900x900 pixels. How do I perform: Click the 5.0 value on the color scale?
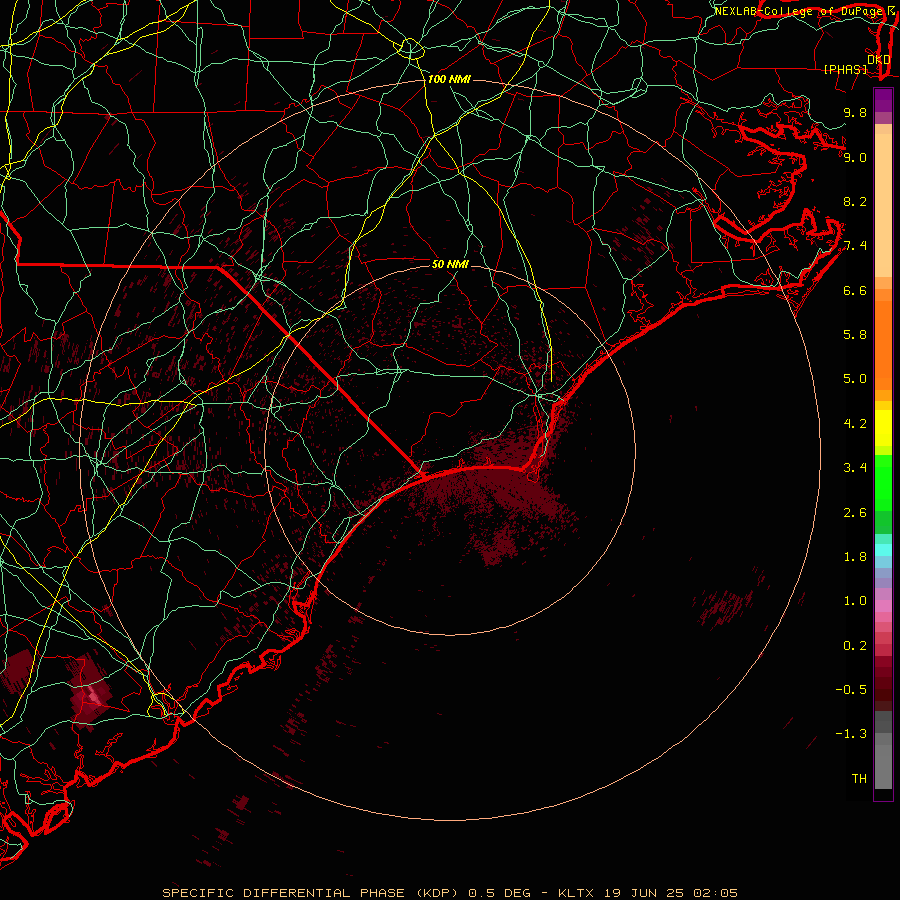(855, 379)
